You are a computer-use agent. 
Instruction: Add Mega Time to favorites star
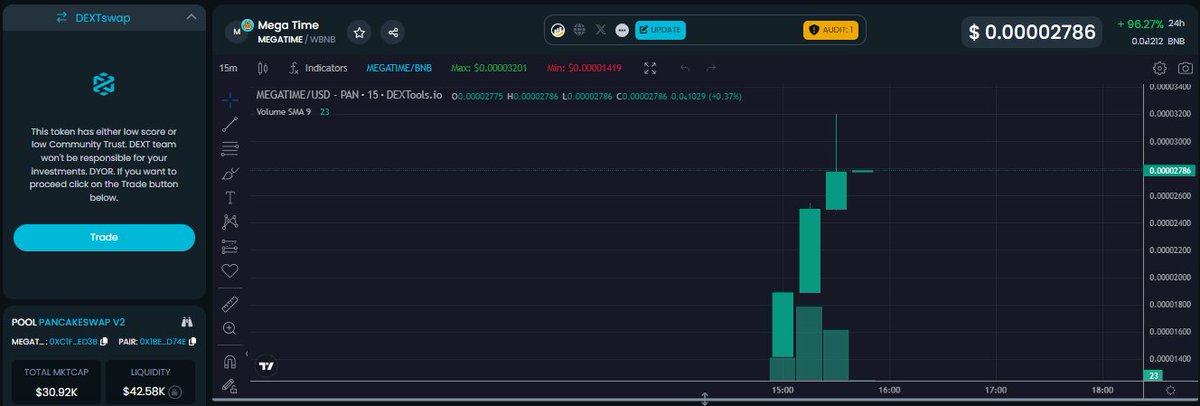tap(359, 32)
